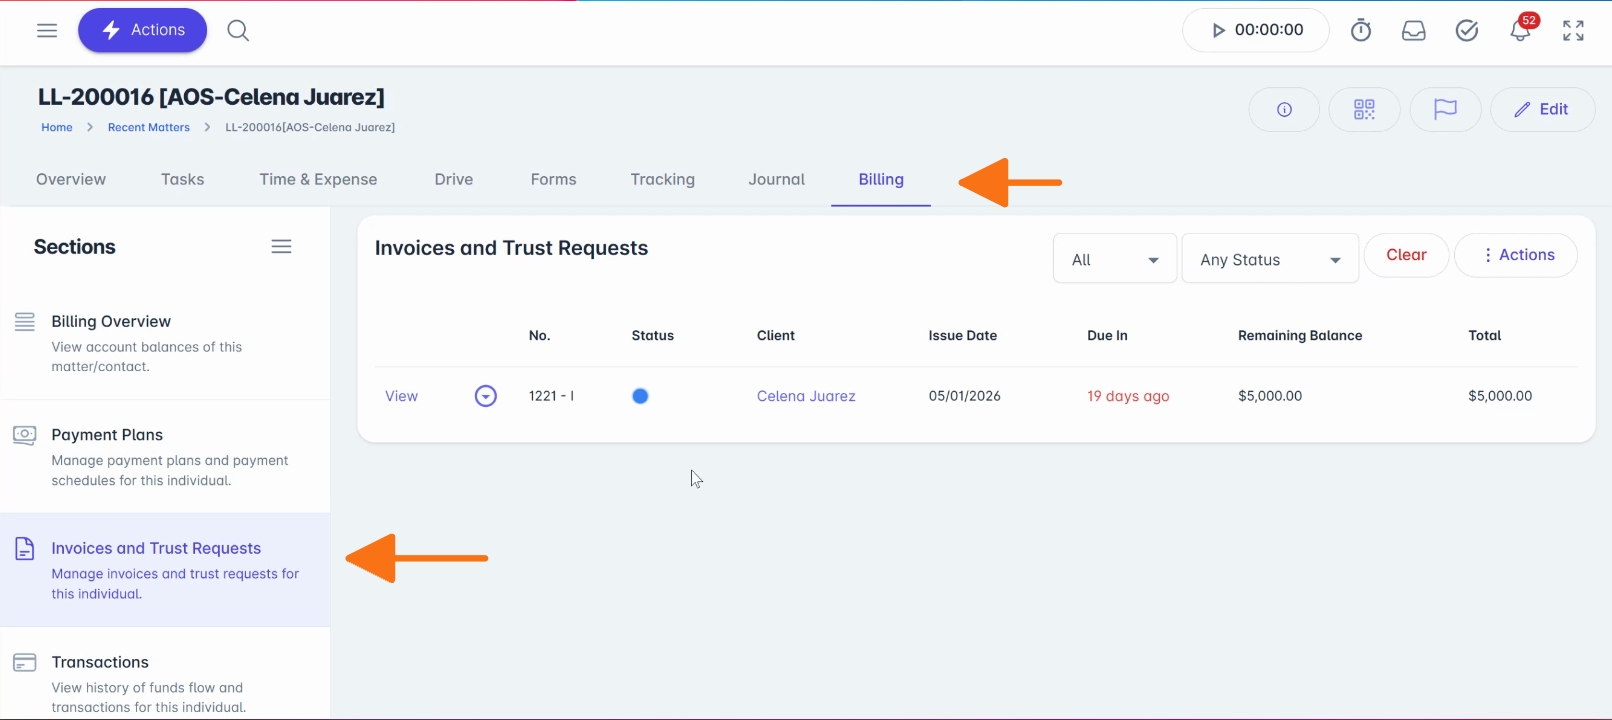This screenshot has height=720, width=1612.
Task: Click the Edit matter button
Action: tap(1542, 110)
